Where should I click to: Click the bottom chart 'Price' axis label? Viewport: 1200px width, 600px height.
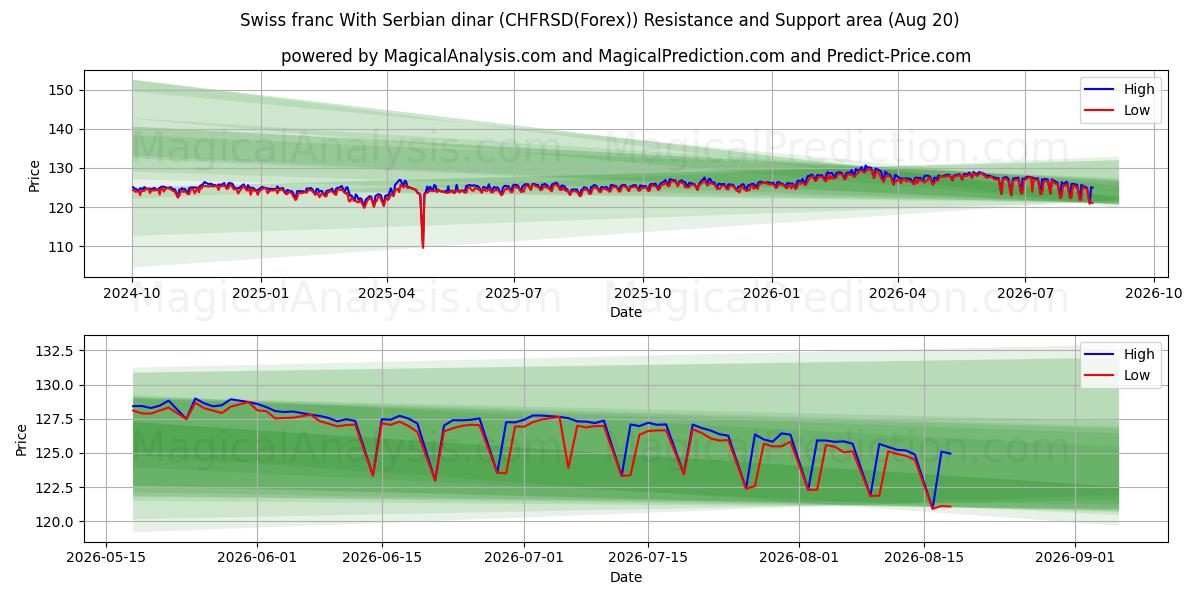(22, 439)
